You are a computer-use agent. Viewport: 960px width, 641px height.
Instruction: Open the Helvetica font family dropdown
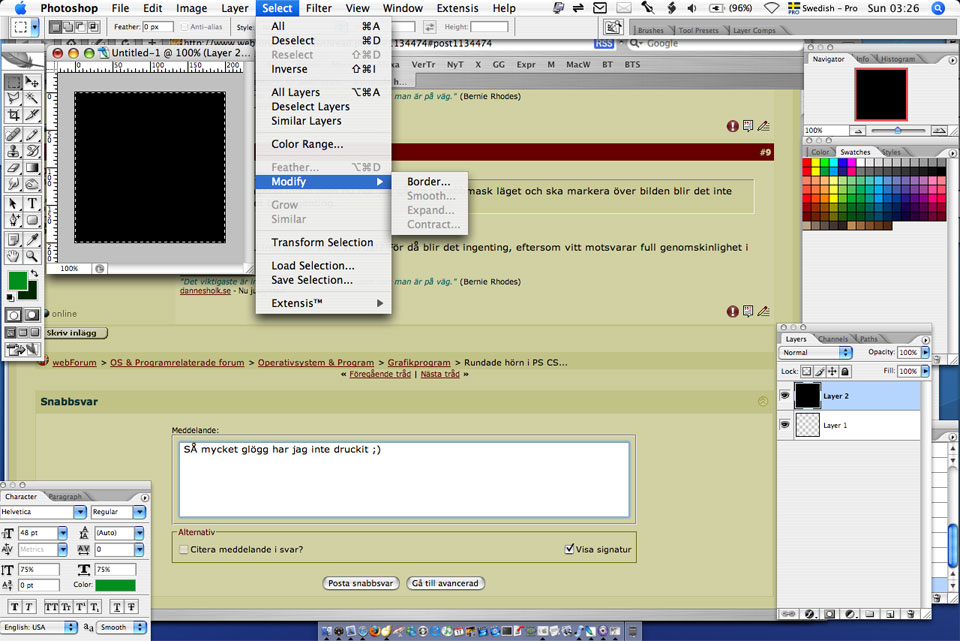pyautogui.click(x=80, y=512)
